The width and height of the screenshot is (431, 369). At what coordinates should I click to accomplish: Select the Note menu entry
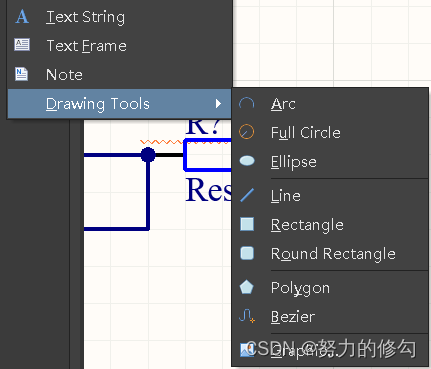pyautogui.click(x=120, y=74)
